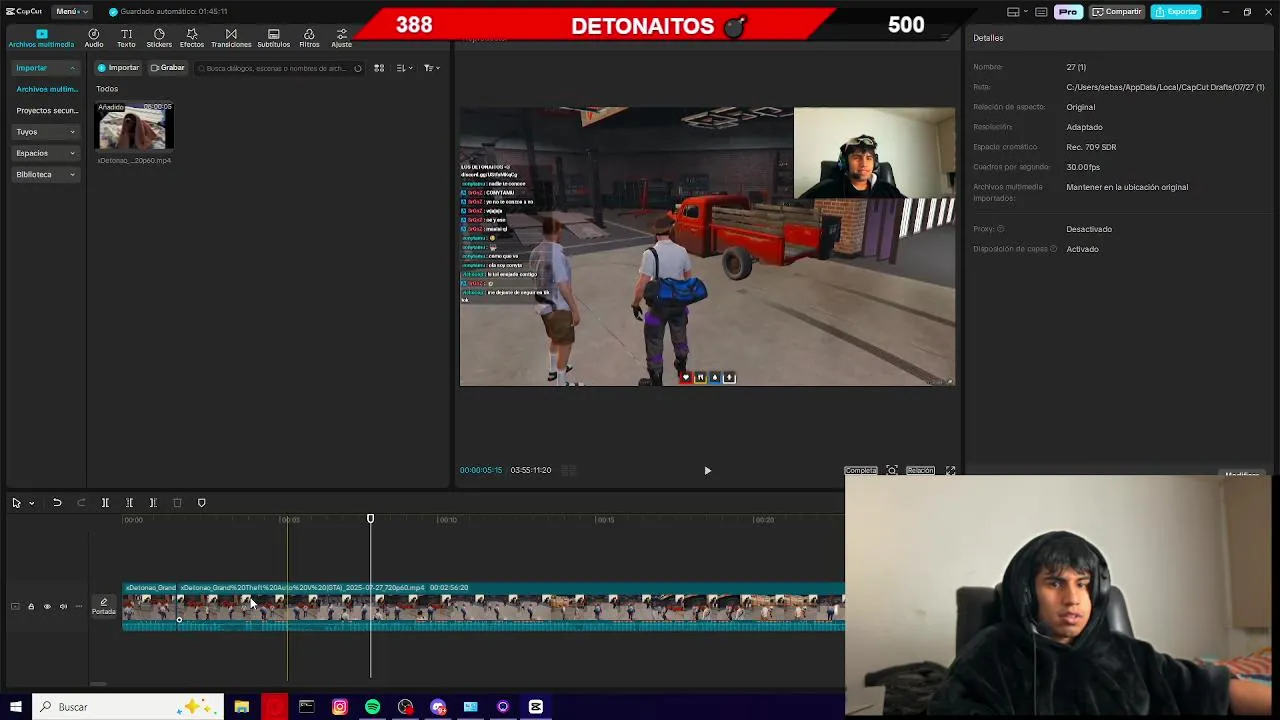1280x720 pixels.
Task: Hide the main video track
Action: (47, 606)
